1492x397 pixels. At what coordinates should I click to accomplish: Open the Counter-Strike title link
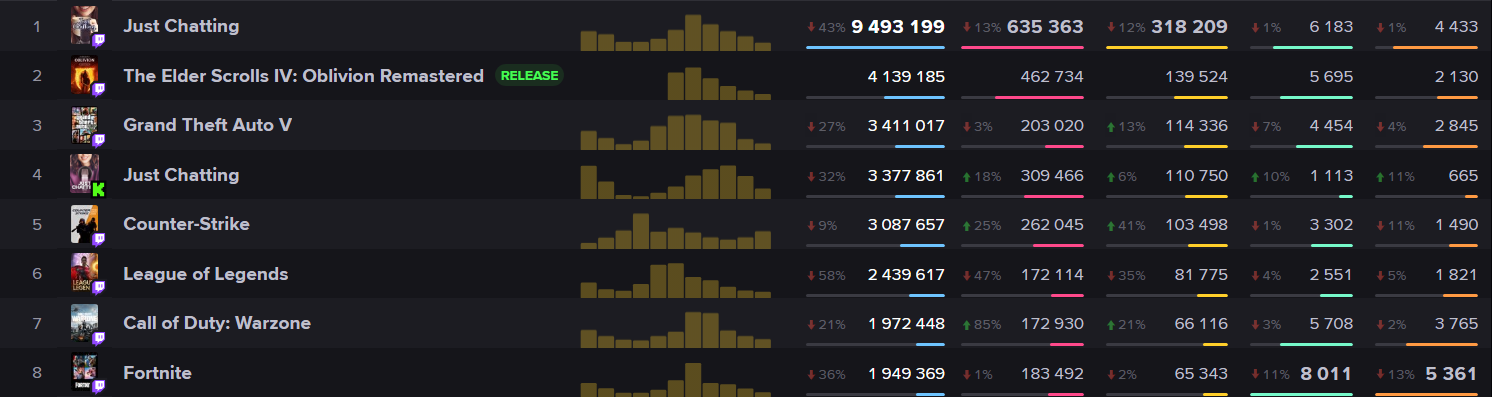(x=186, y=224)
